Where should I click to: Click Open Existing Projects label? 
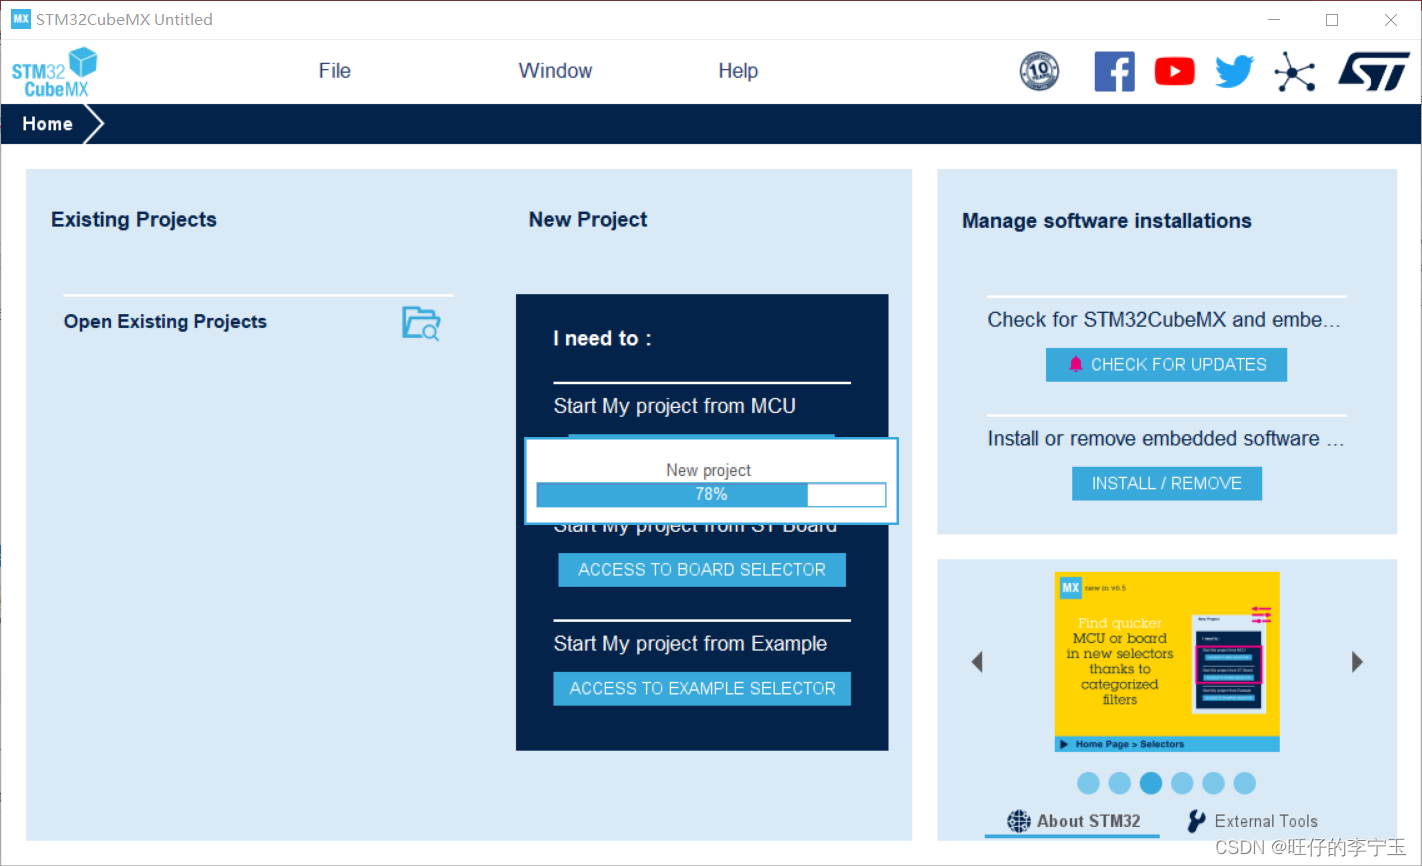click(165, 322)
